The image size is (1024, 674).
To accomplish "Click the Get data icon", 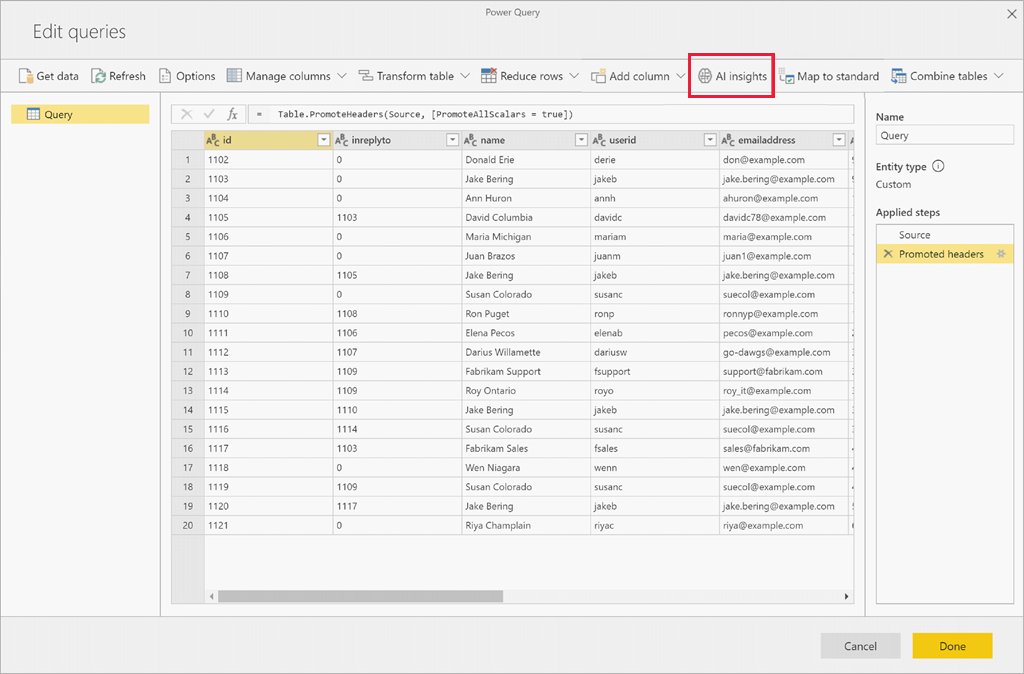I will coord(25,76).
